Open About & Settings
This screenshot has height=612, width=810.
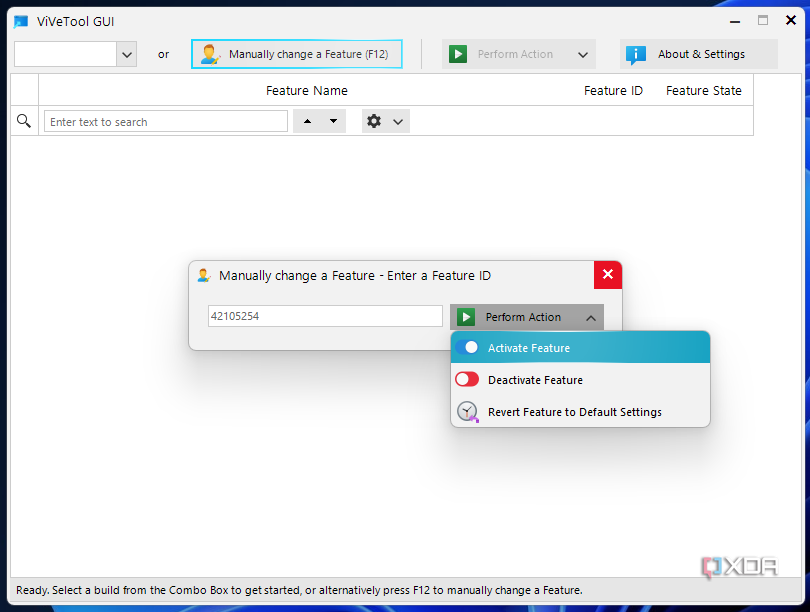pyautogui.click(x=698, y=54)
